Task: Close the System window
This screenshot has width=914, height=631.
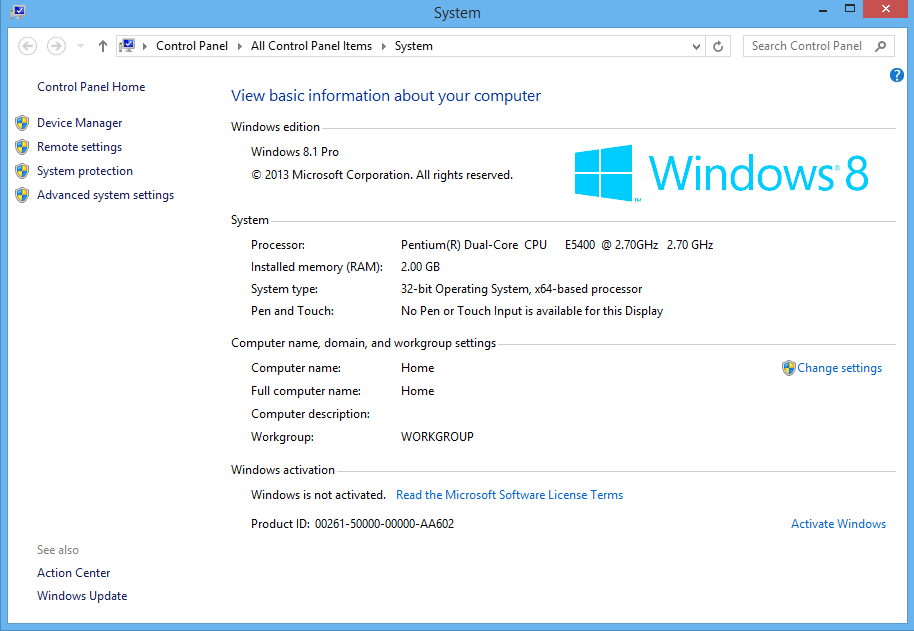Action: click(885, 9)
